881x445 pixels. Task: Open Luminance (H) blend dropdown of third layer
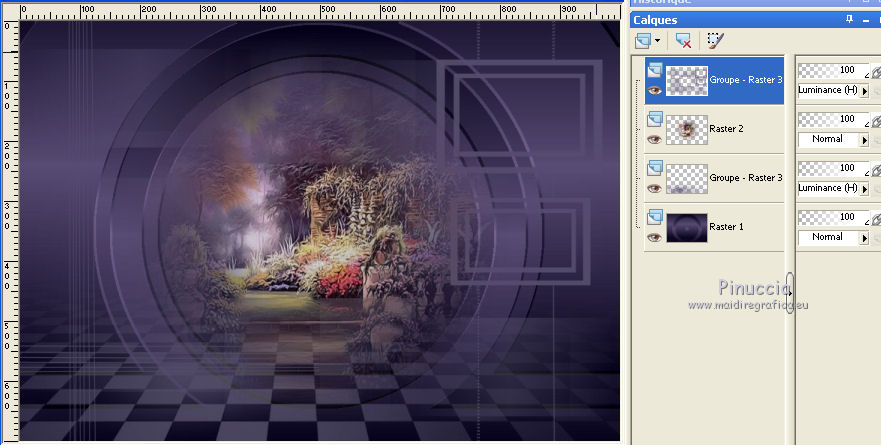[833, 188]
